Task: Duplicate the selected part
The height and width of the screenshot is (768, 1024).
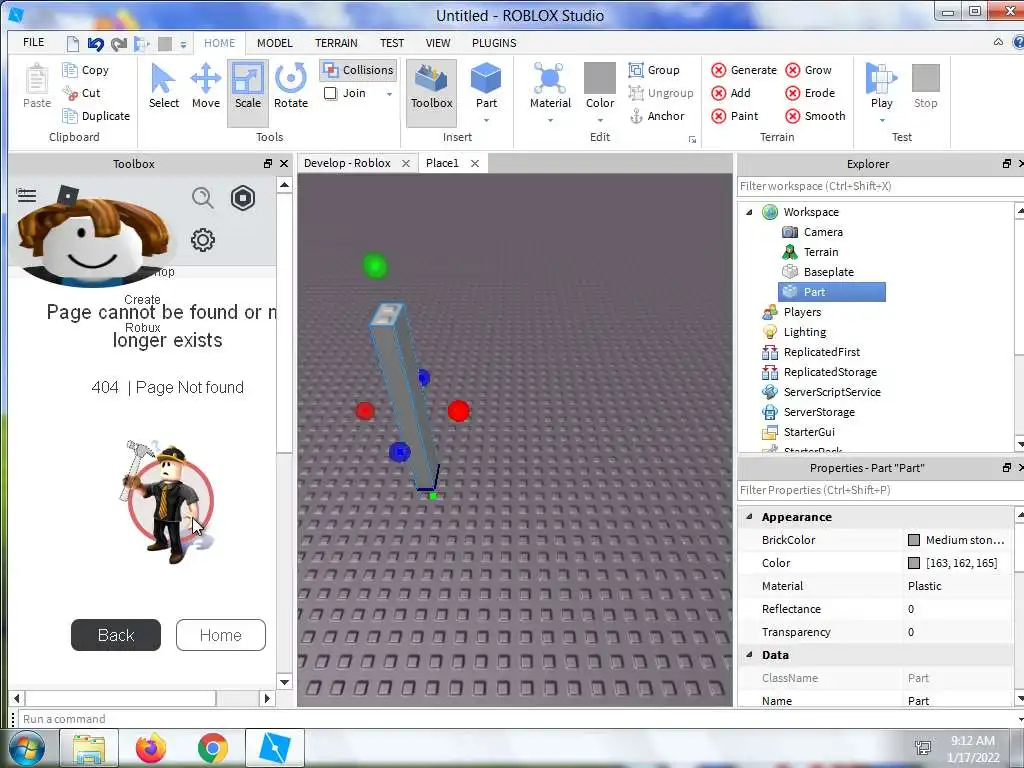Action: (96, 116)
